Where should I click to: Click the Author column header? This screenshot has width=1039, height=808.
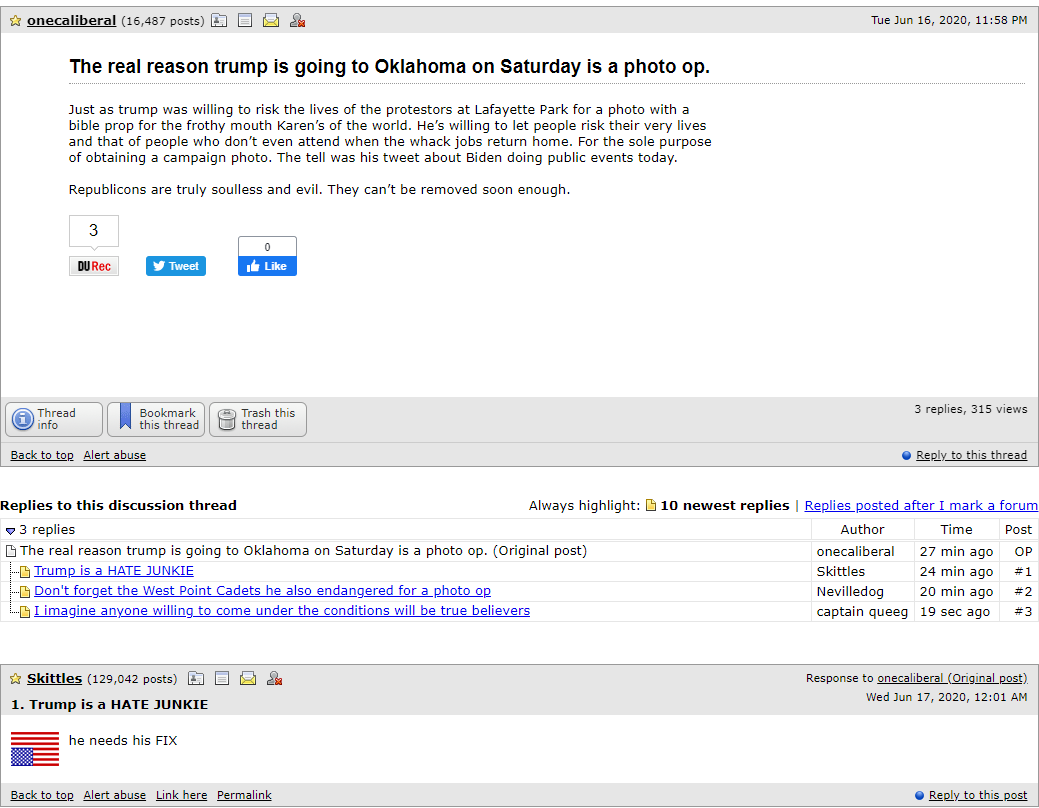pos(862,530)
